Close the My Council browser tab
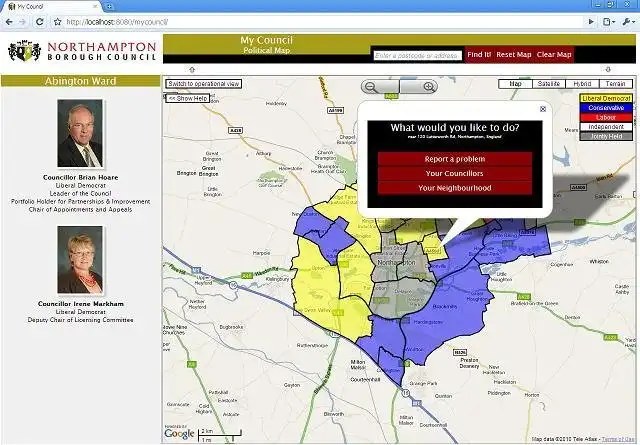This screenshot has width=640, height=445. 95,7
